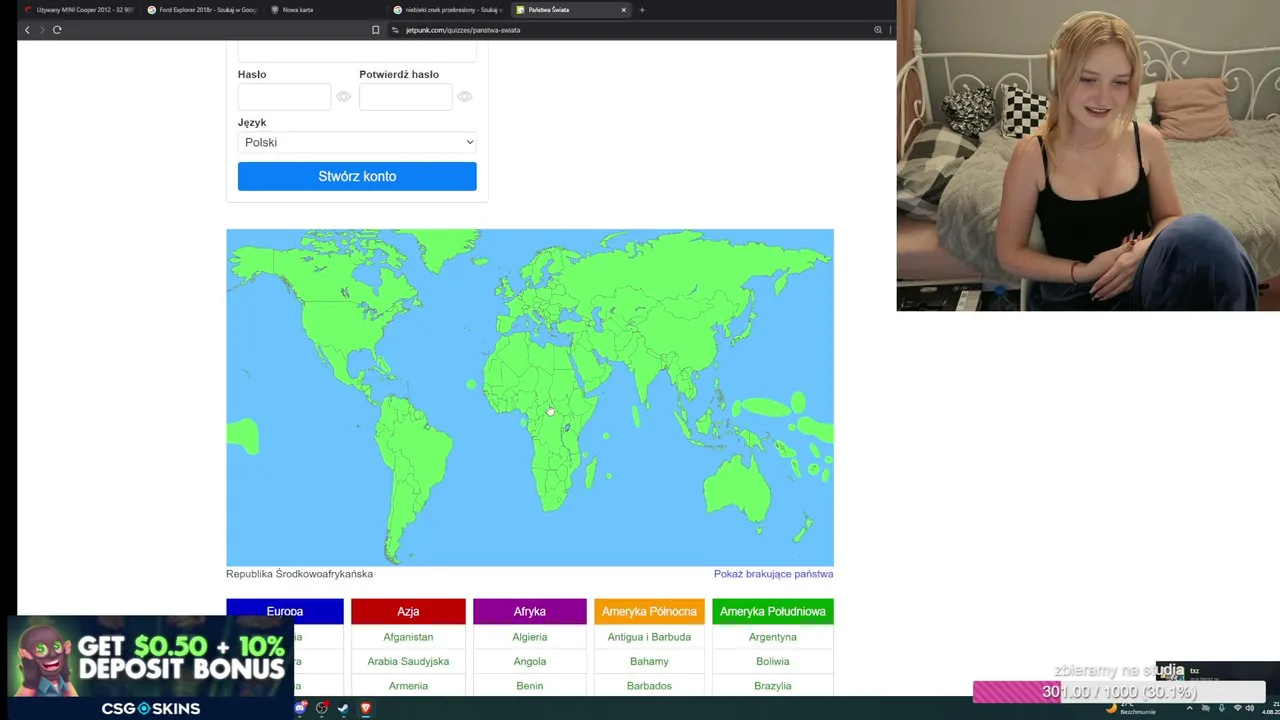Click Barbados in Ameryka Północna list

click(x=649, y=686)
